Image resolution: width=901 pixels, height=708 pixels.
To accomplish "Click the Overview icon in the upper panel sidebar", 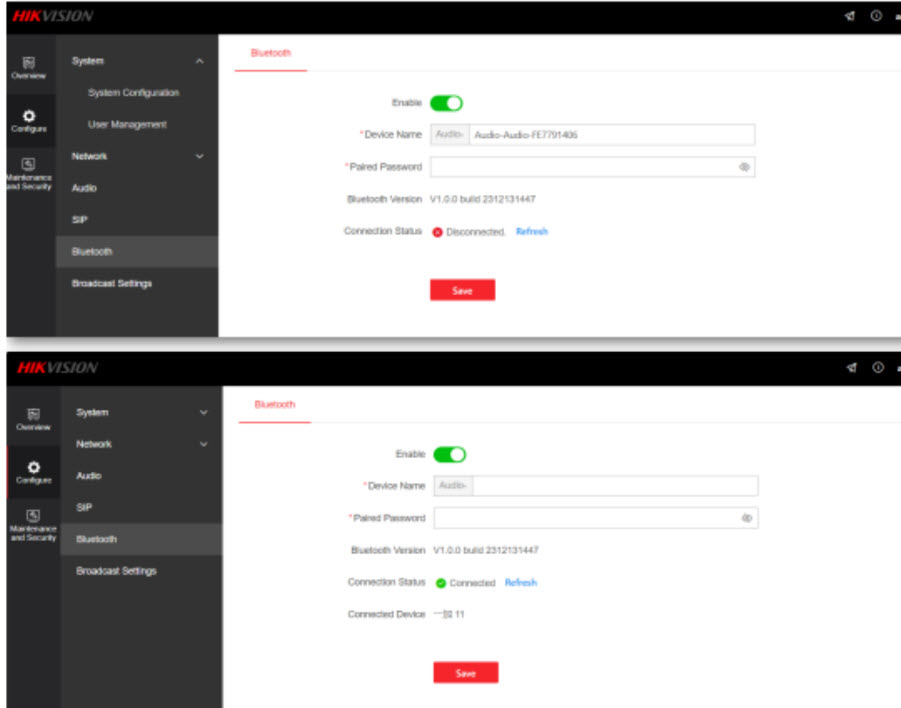I will 30,66.
